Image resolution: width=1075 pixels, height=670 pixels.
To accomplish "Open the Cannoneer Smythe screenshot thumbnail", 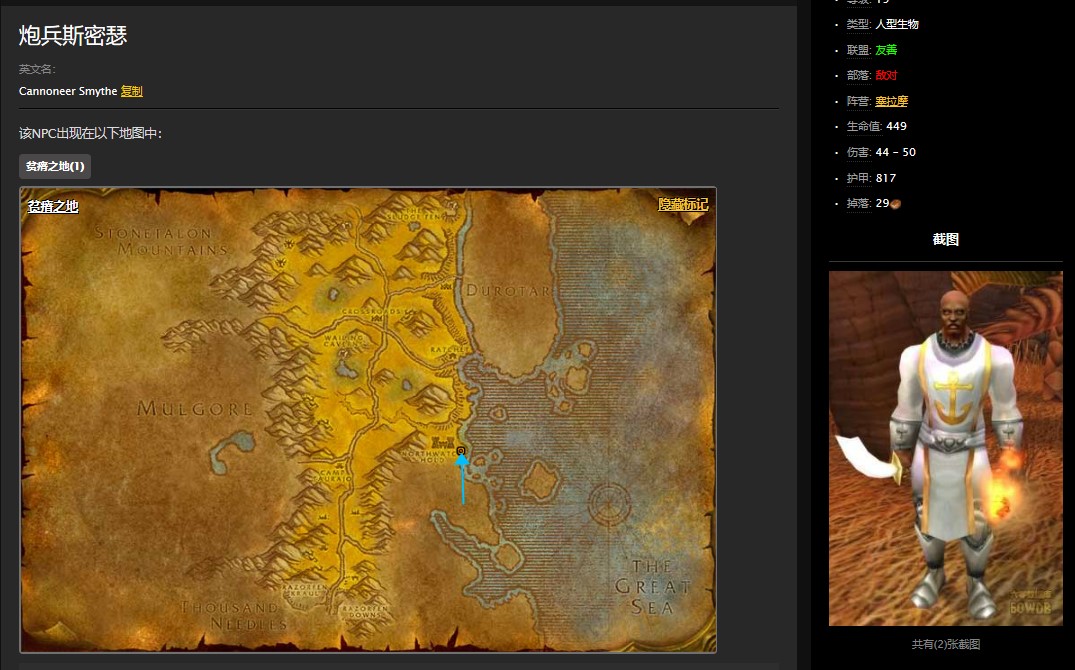I will (x=945, y=448).
